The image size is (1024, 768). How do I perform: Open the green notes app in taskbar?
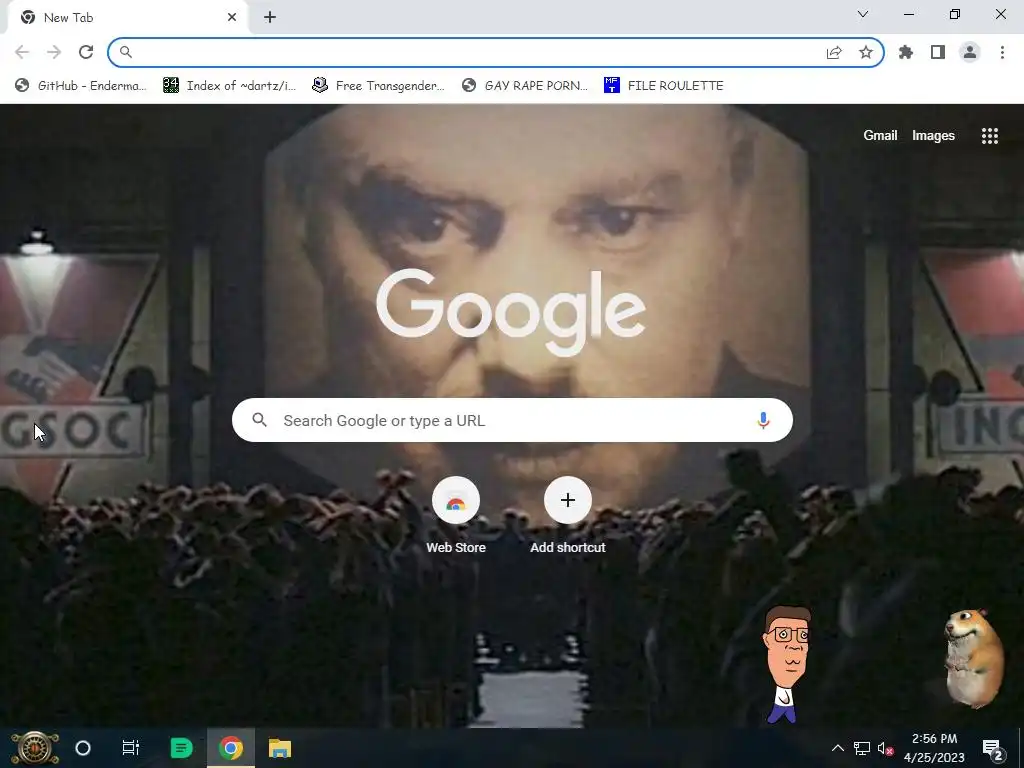[x=181, y=748]
